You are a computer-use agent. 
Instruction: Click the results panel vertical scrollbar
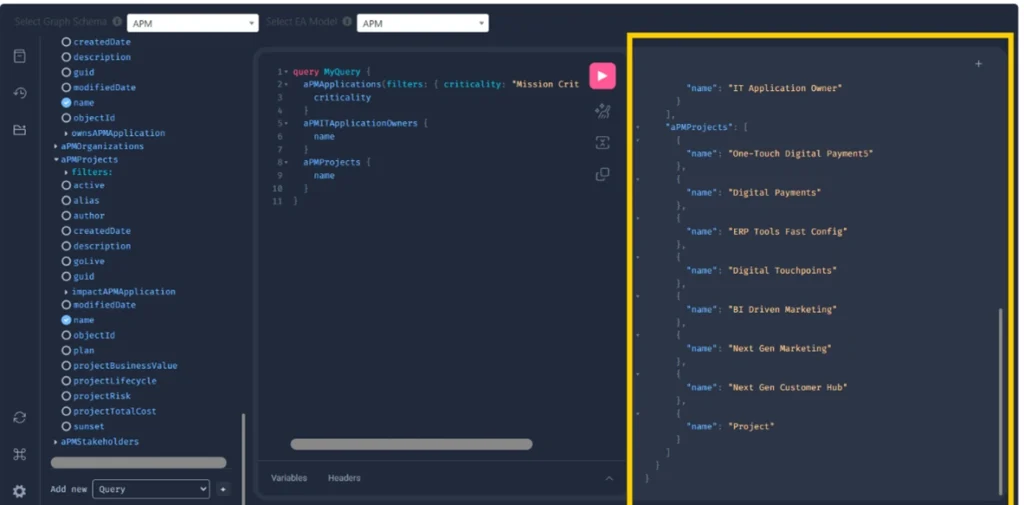click(1000, 402)
